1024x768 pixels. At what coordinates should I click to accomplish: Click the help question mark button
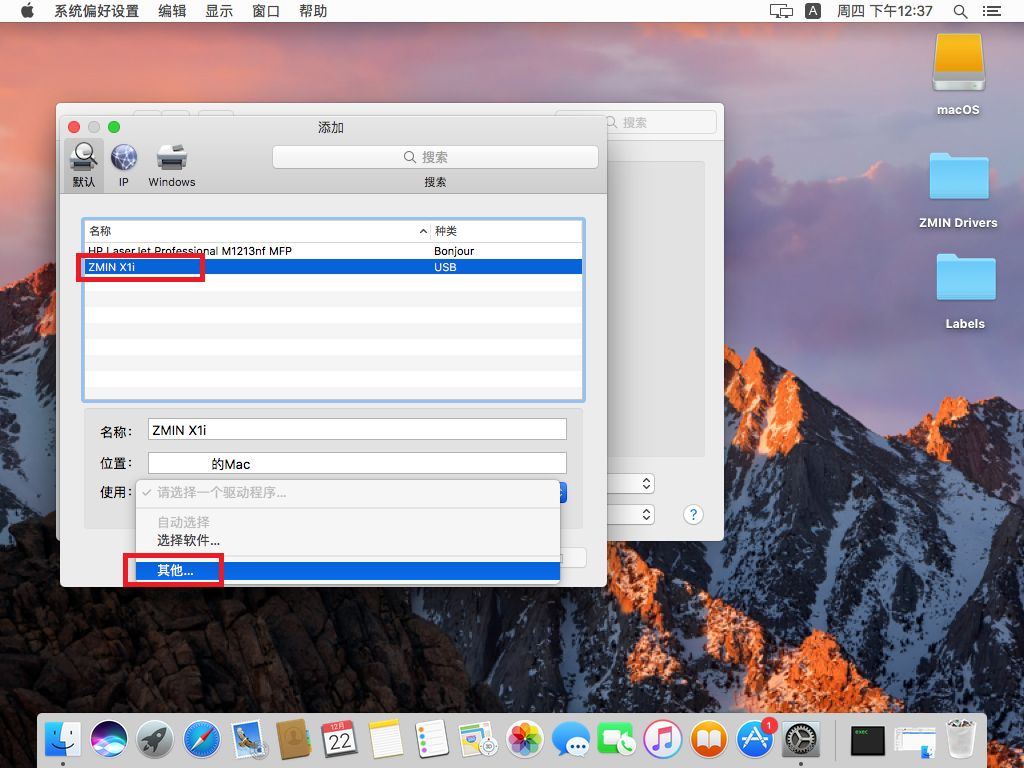click(693, 515)
